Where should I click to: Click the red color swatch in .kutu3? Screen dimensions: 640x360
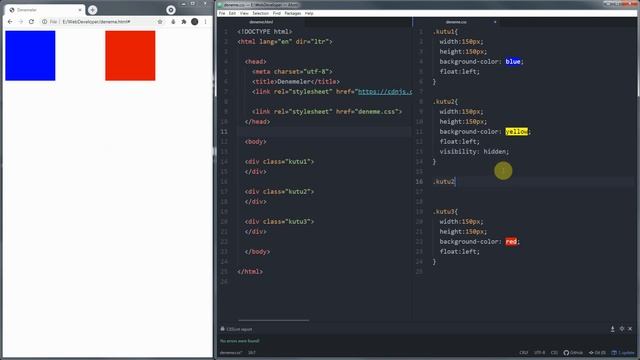(x=511, y=242)
